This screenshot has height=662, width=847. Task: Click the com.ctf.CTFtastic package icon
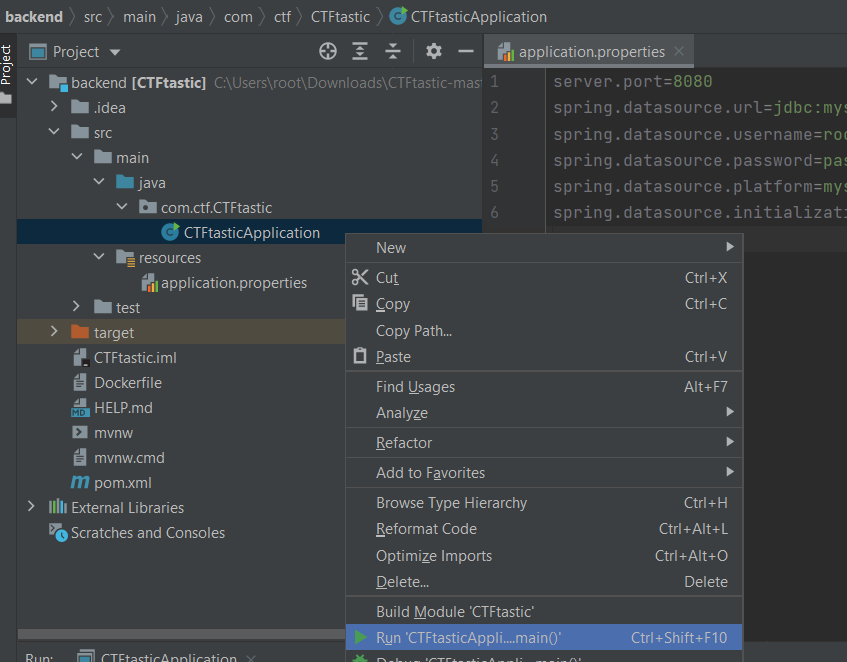148,207
